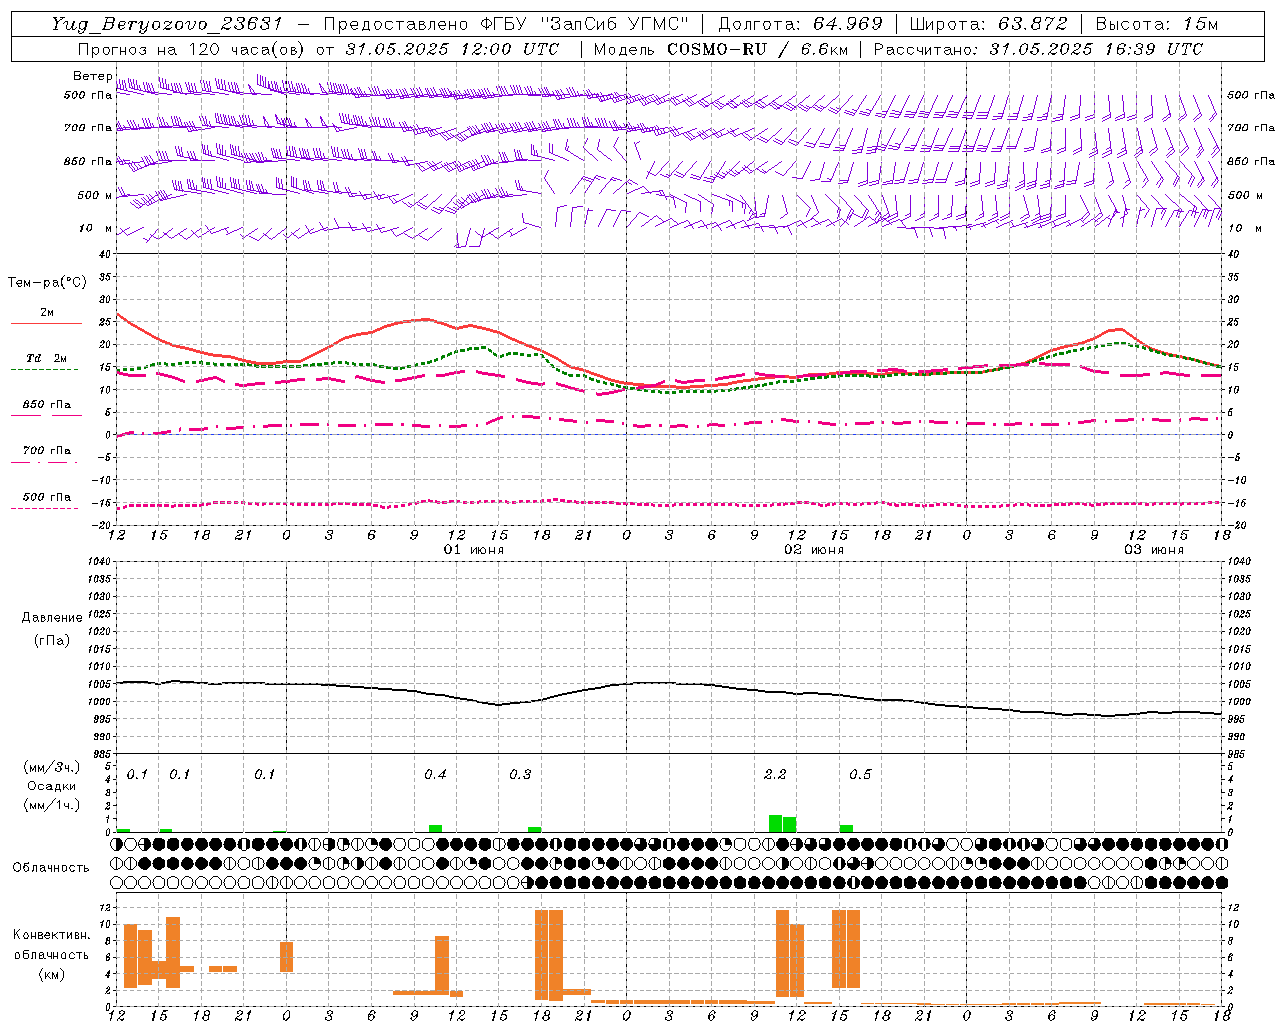This screenshot has height=1024, width=1280.
Task: Select the elevation label Высота: 15м
Action: [x=1157, y=24]
